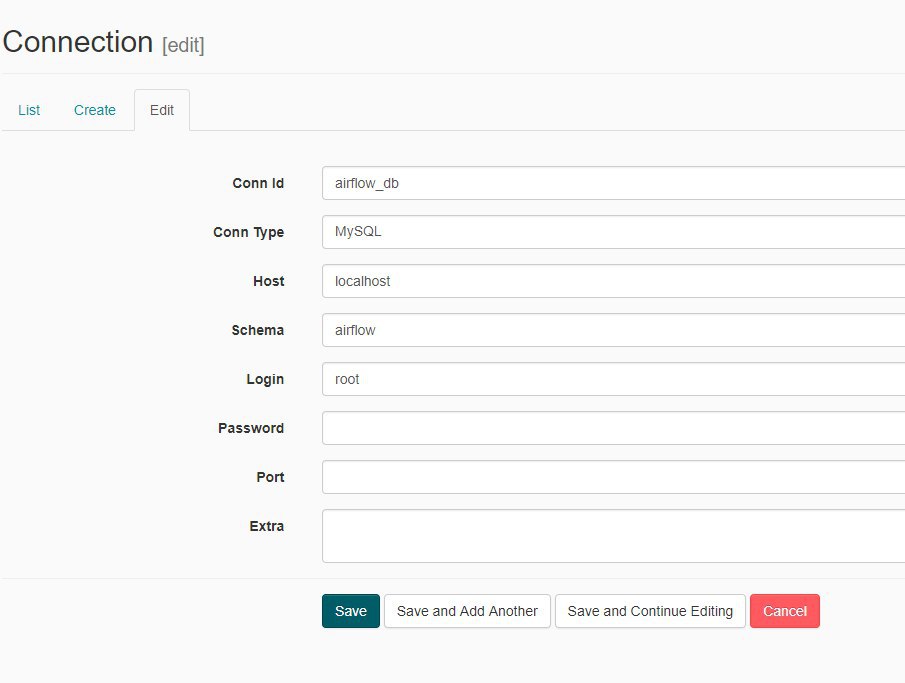Click Save and Continue Editing
This screenshot has height=683, width=905.
pos(650,611)
